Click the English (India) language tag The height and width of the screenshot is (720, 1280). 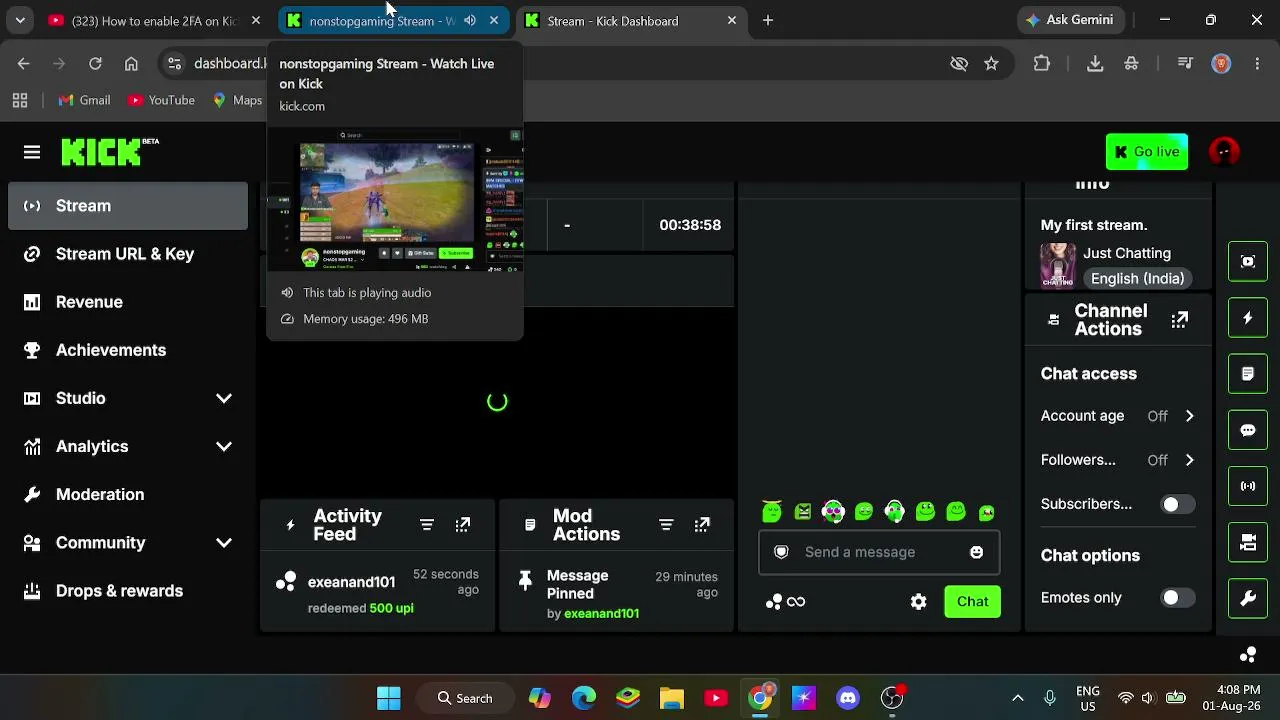coord(1137,279)
